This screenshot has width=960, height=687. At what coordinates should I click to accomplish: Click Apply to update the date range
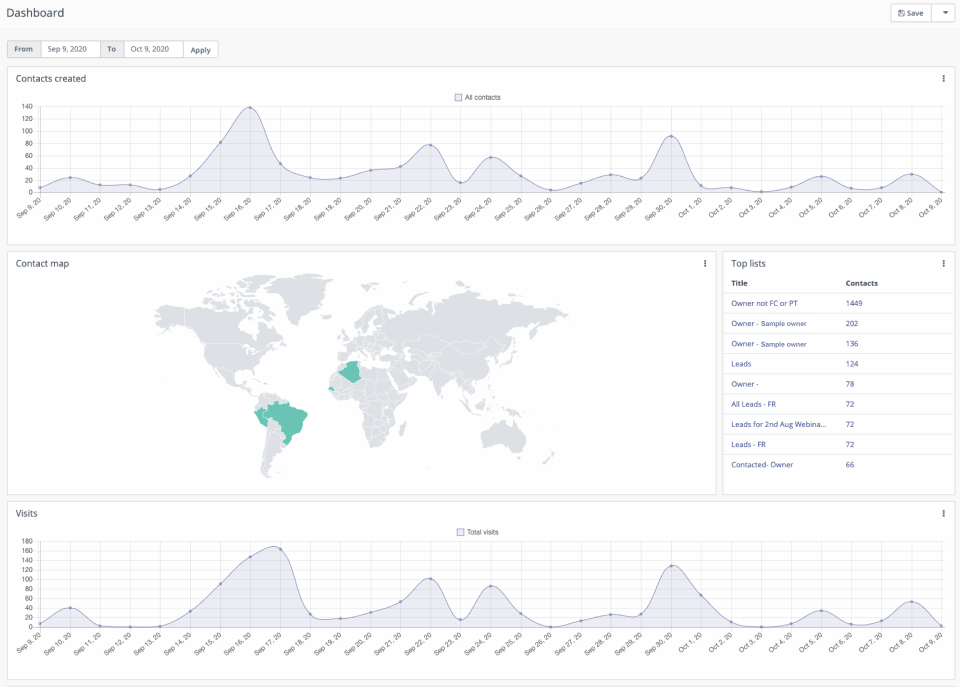[x=200, y=49]
